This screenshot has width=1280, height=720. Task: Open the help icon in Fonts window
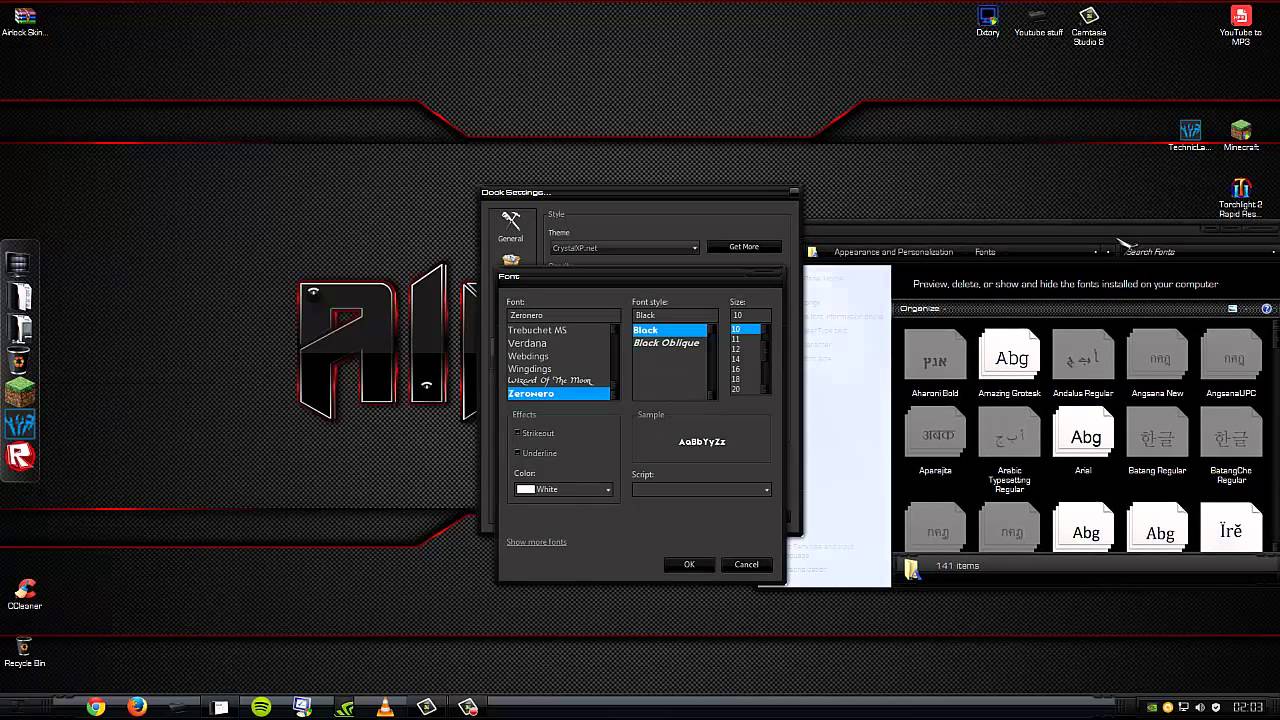pyautogui.click(x=1267, y=309)
